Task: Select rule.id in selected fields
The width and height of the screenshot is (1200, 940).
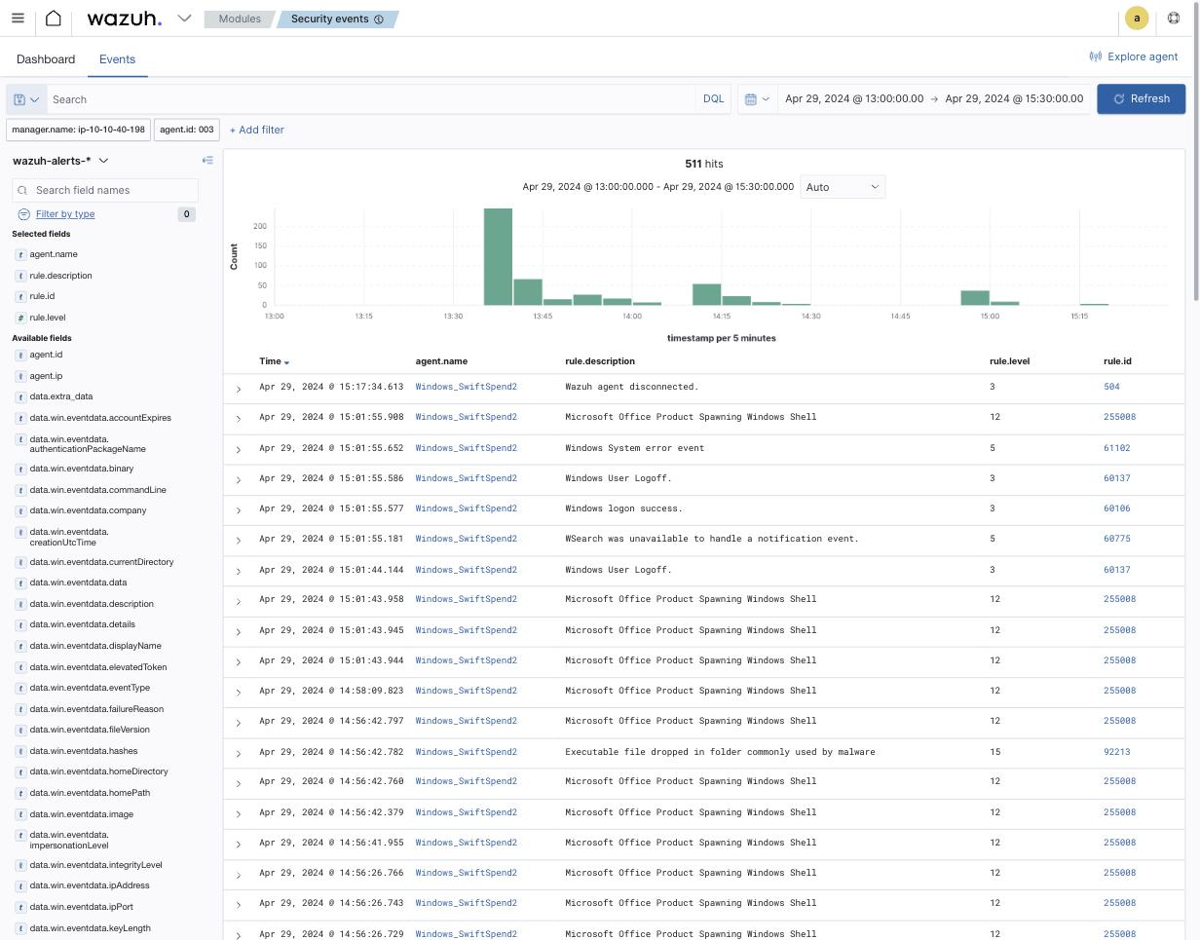Action: pos(42,296)
